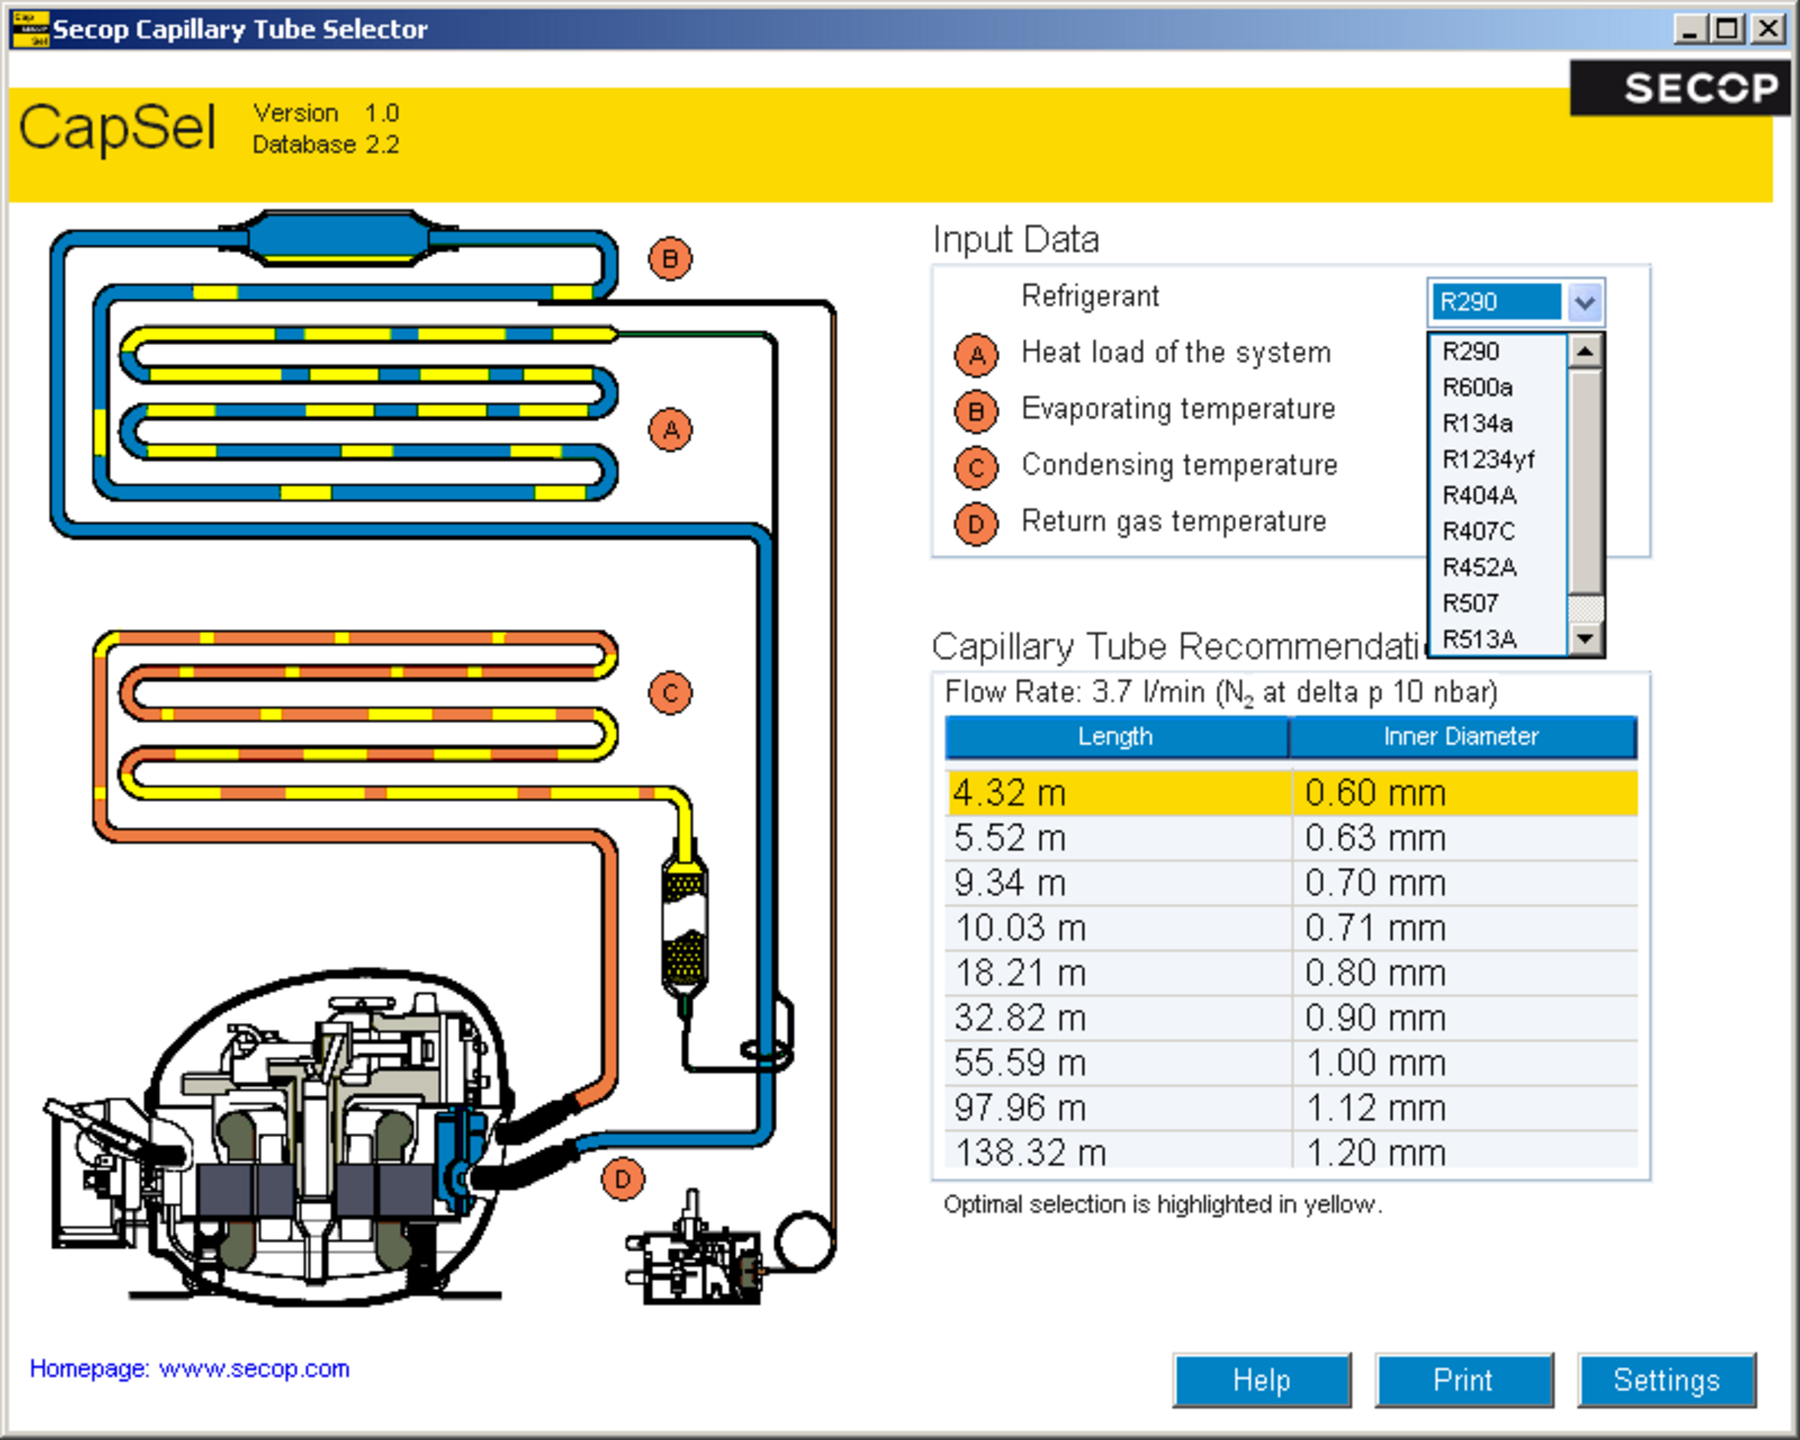This screenshot has width=1800, height=1440.
Task: Open the Settings dialog
Action: tap(1666, 1381)
